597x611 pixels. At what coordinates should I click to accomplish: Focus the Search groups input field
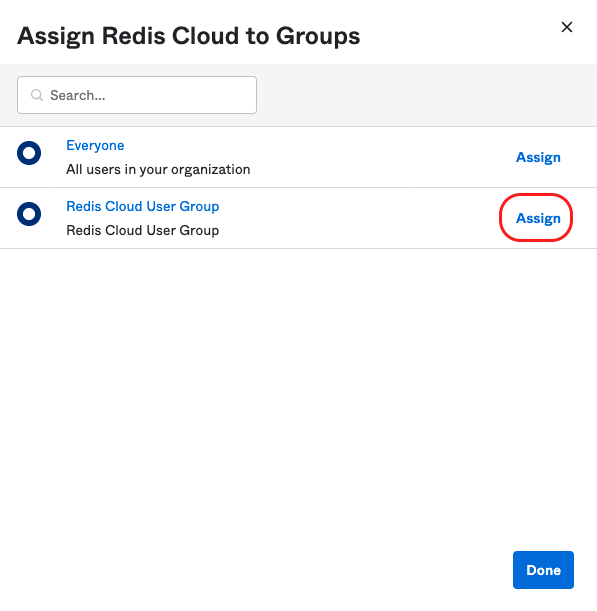pyautogui.click(x=137, y=95)
